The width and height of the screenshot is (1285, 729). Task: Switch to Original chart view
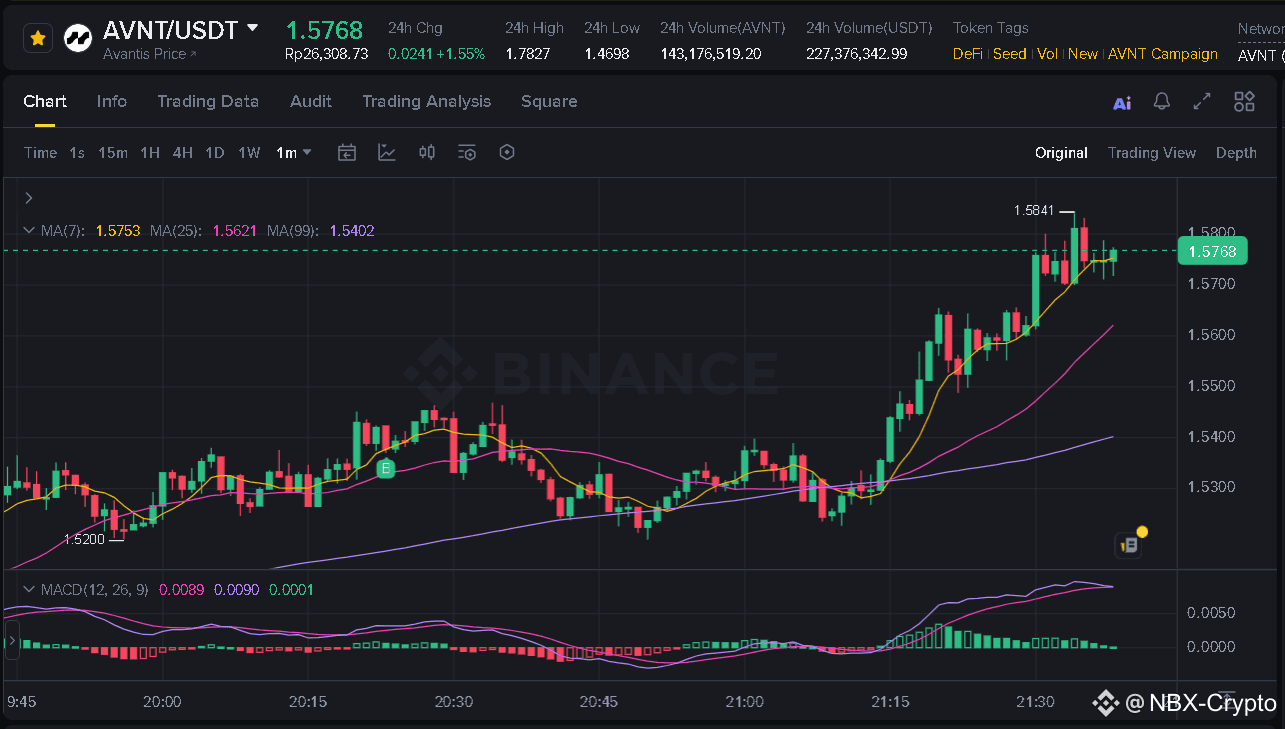pos(1061,153)
